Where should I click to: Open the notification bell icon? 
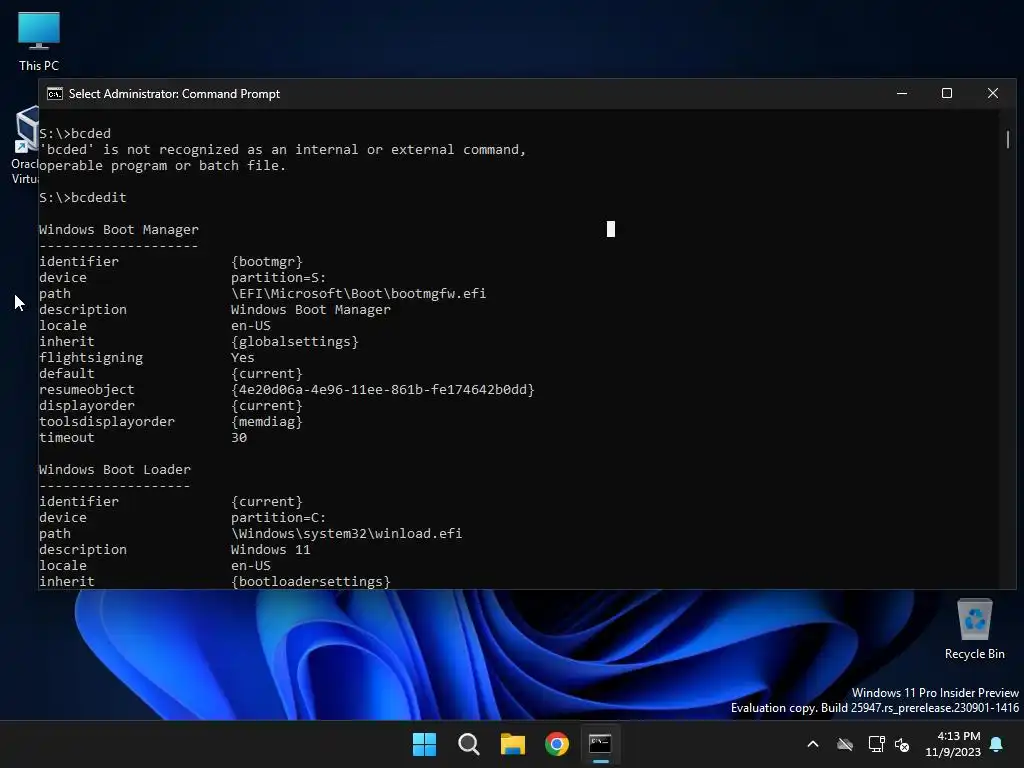[997, 744]
